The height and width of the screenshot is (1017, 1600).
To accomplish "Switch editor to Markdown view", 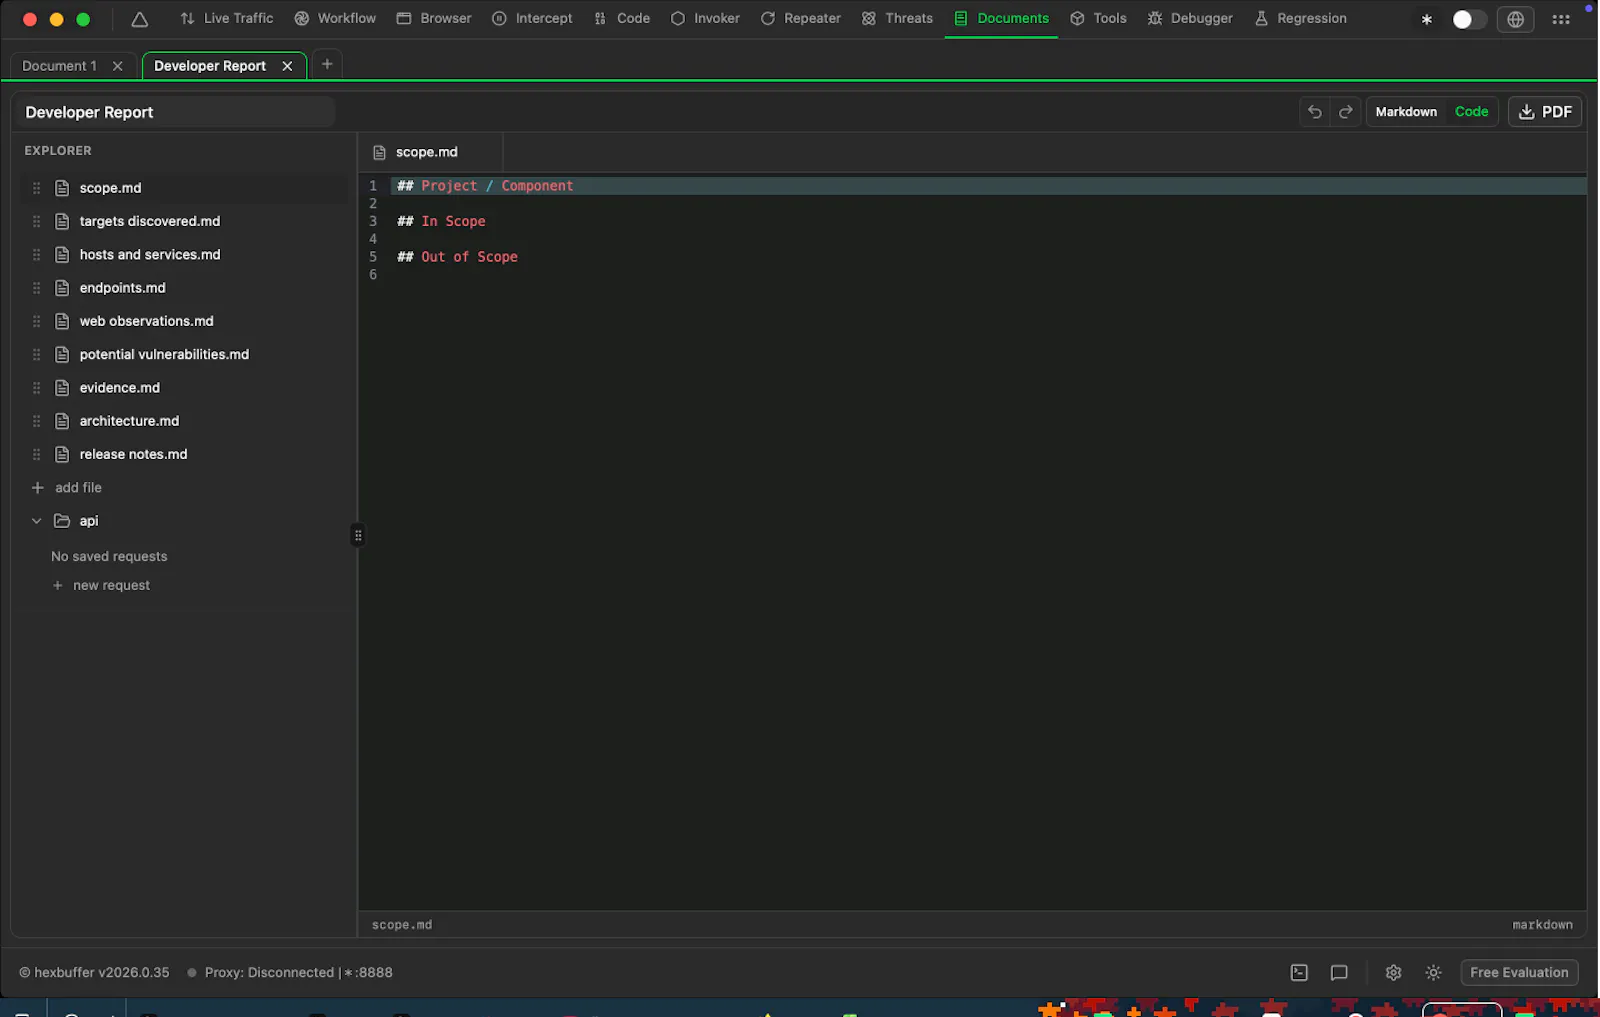I will 1406,112.
